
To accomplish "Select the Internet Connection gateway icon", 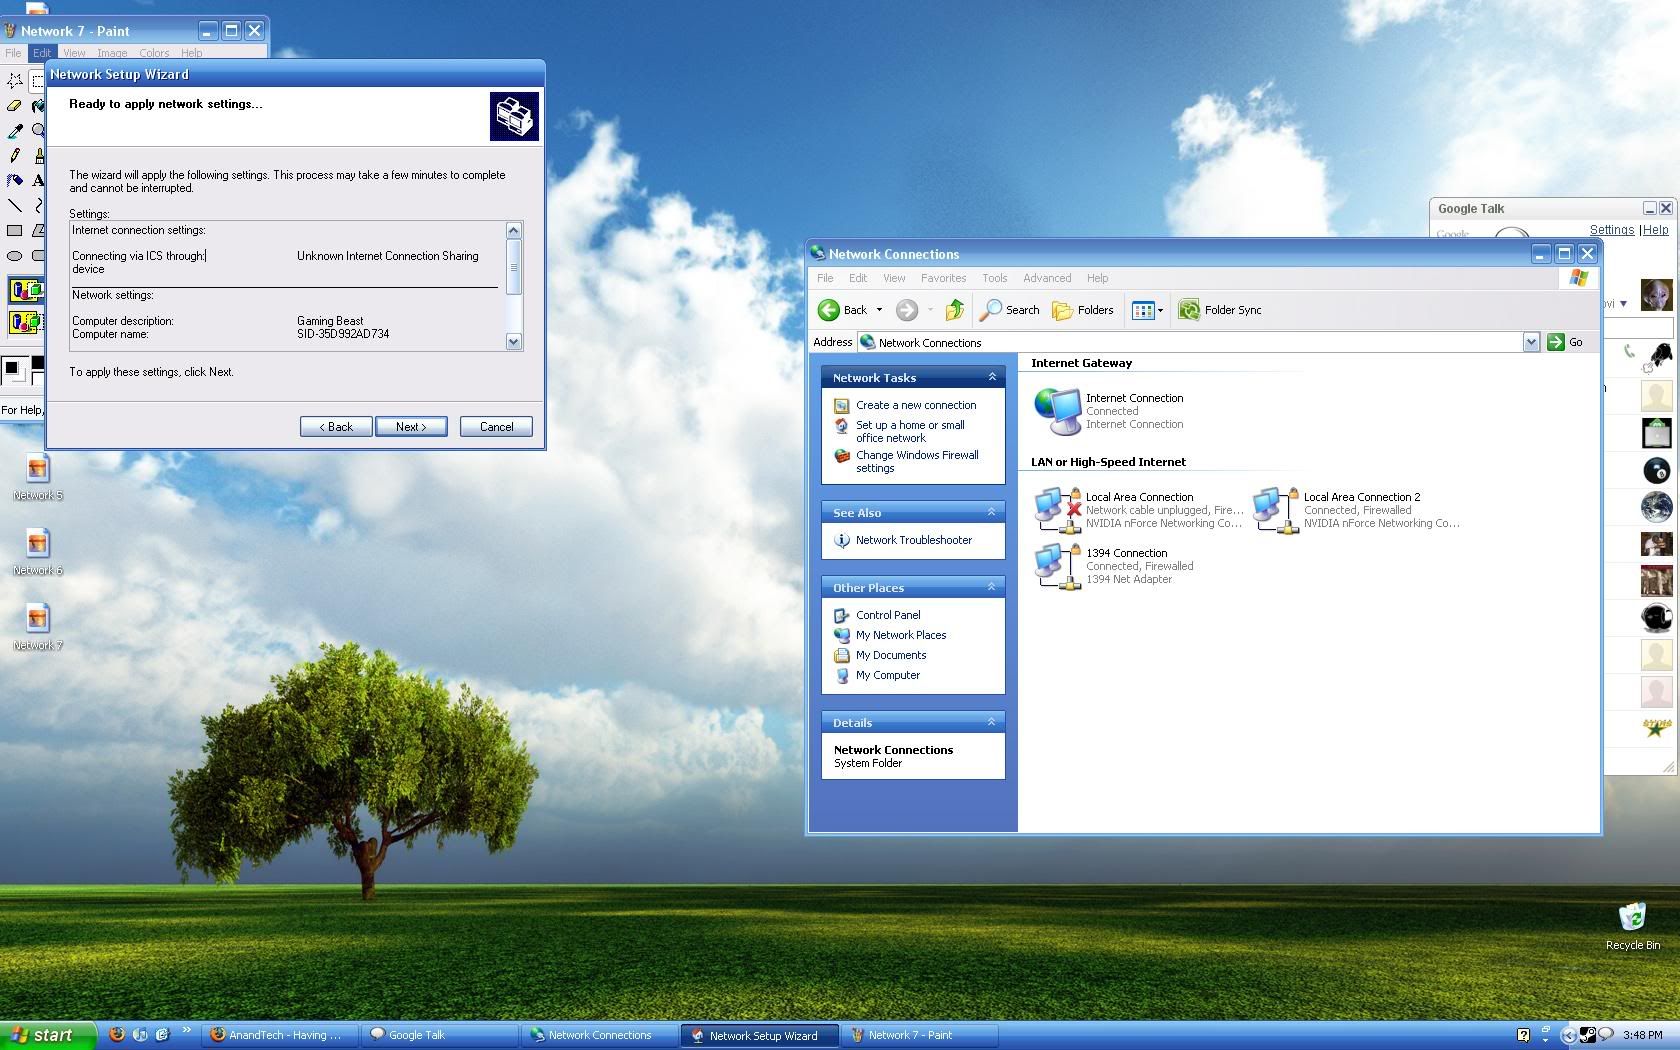I will pyautogui.click(x=1057, y=411).
